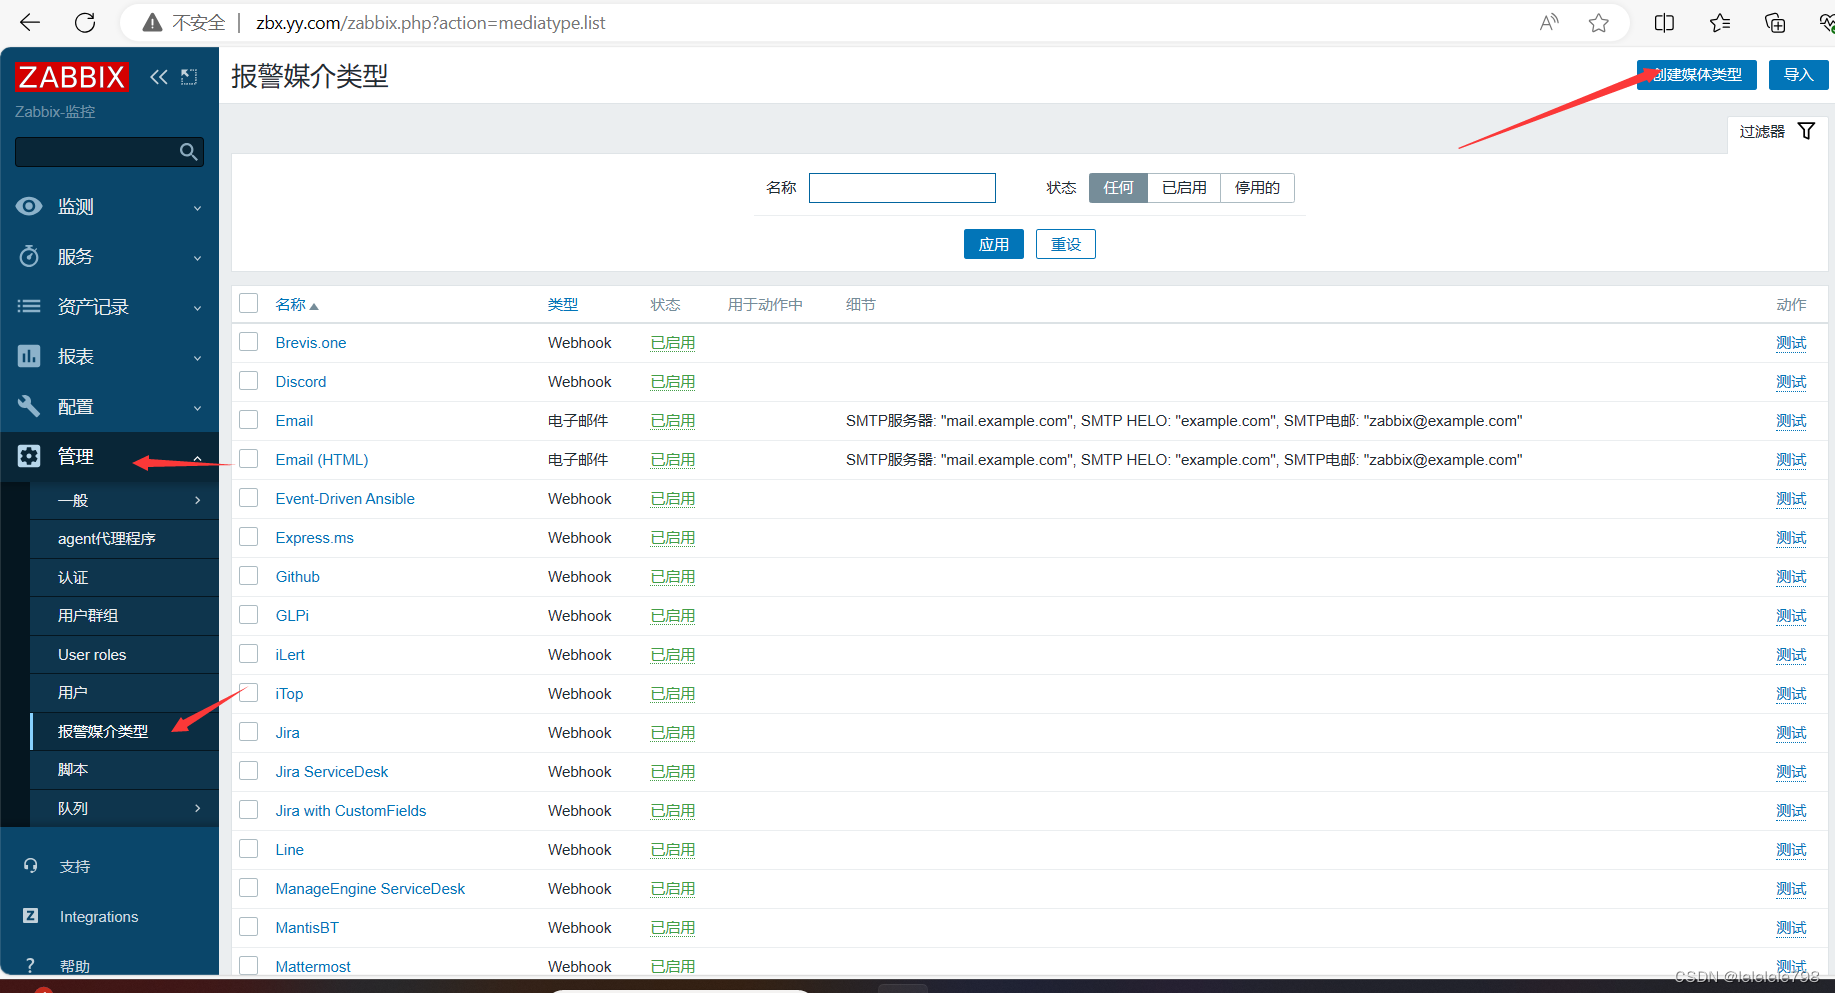1835x993 pixels.
Task: Click the read aloud icon in address bar
Action: [x=1549, y=22]
